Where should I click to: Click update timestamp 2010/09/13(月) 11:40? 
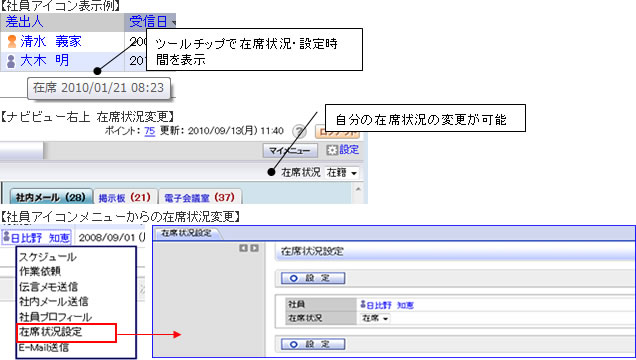236,131
